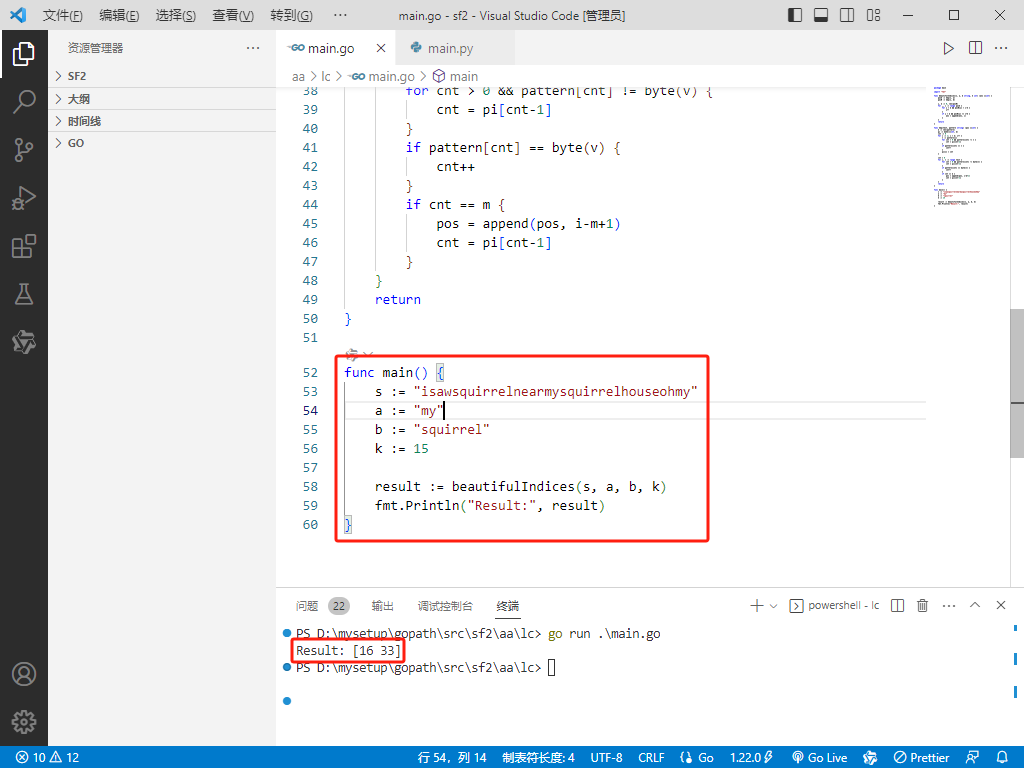Change tab size via 制表符长度: 4
Image resolution: width=1024 pixels, height=768 pixels.
(x=538, y=758)
